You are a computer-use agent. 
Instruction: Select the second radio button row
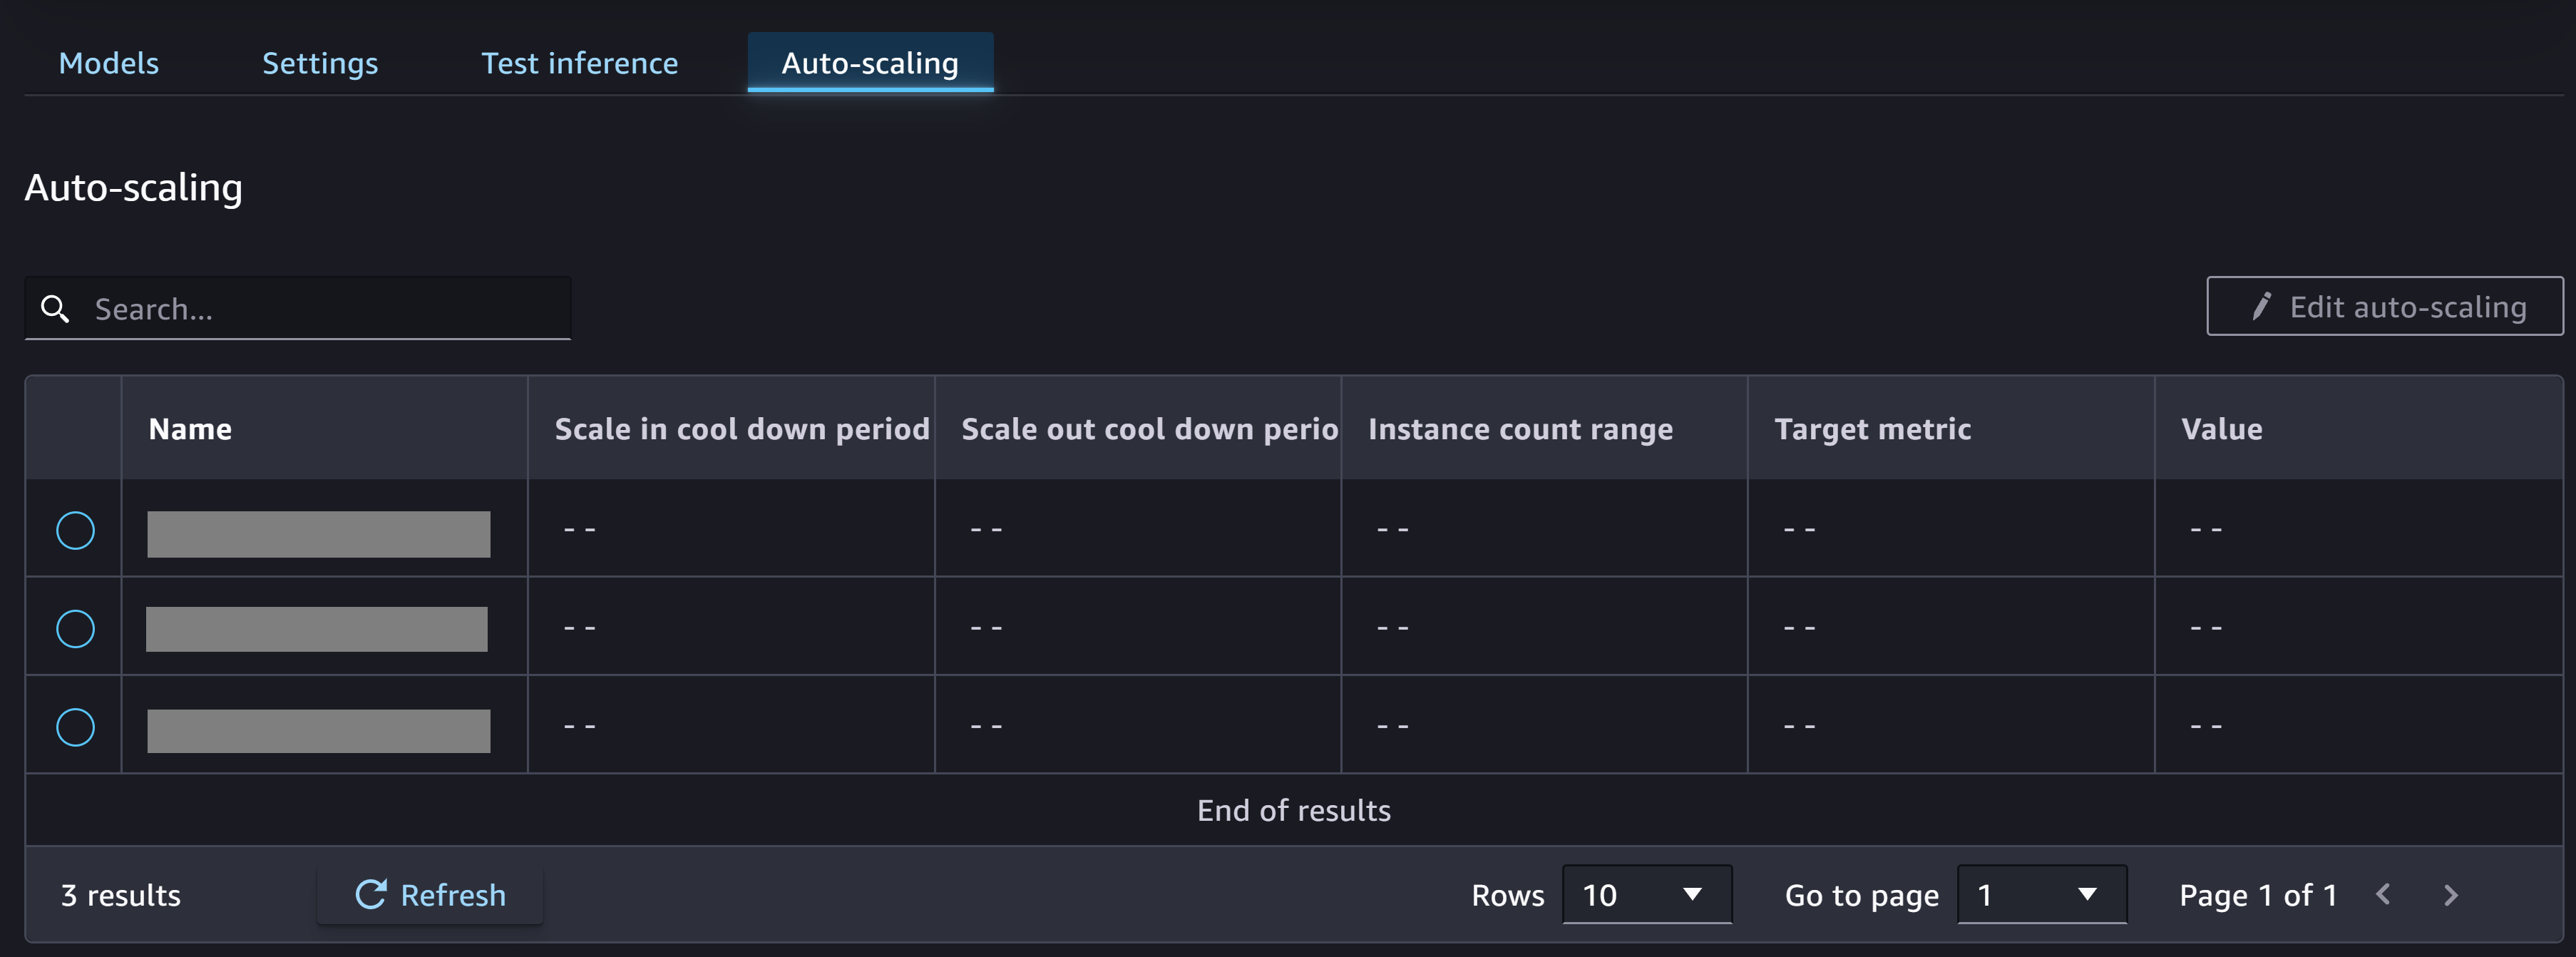click(76, 627)
